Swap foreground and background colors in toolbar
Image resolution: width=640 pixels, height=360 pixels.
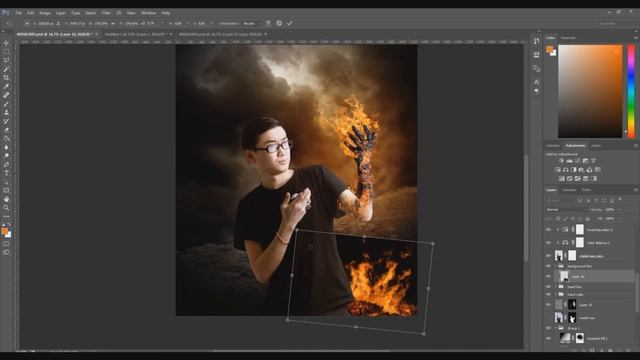9,224
